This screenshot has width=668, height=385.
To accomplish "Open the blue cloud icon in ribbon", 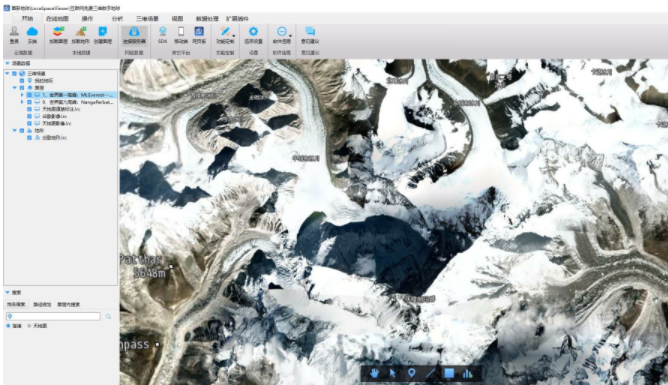I will 32,32.
